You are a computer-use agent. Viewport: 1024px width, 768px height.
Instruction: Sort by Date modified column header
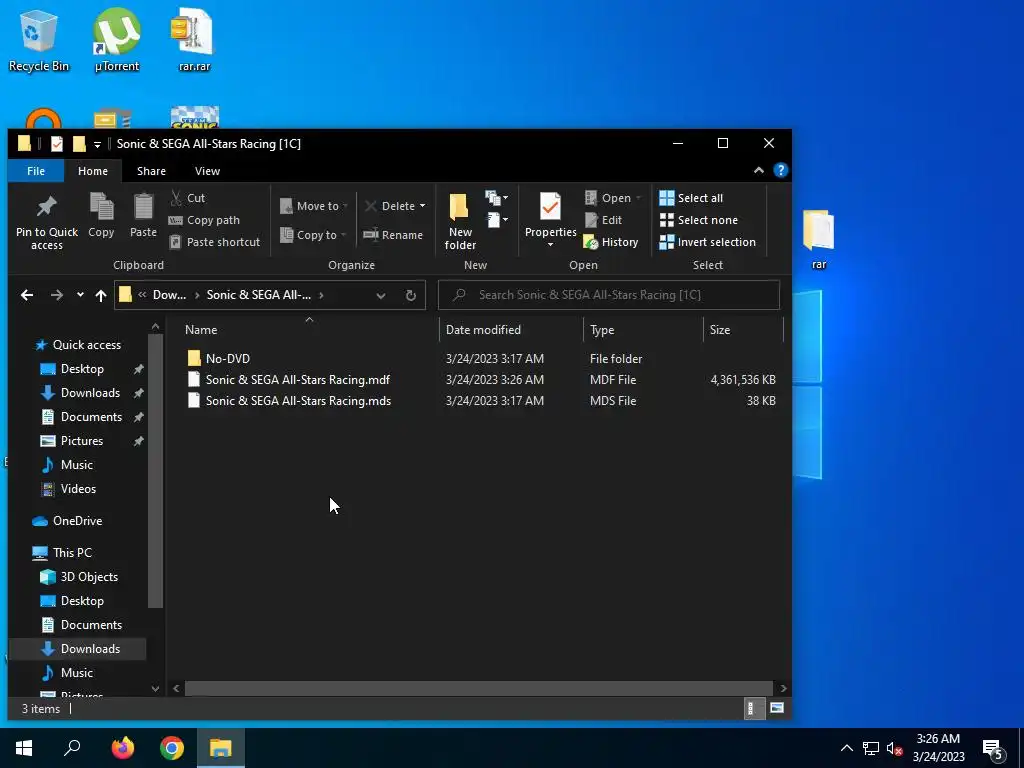511,330
